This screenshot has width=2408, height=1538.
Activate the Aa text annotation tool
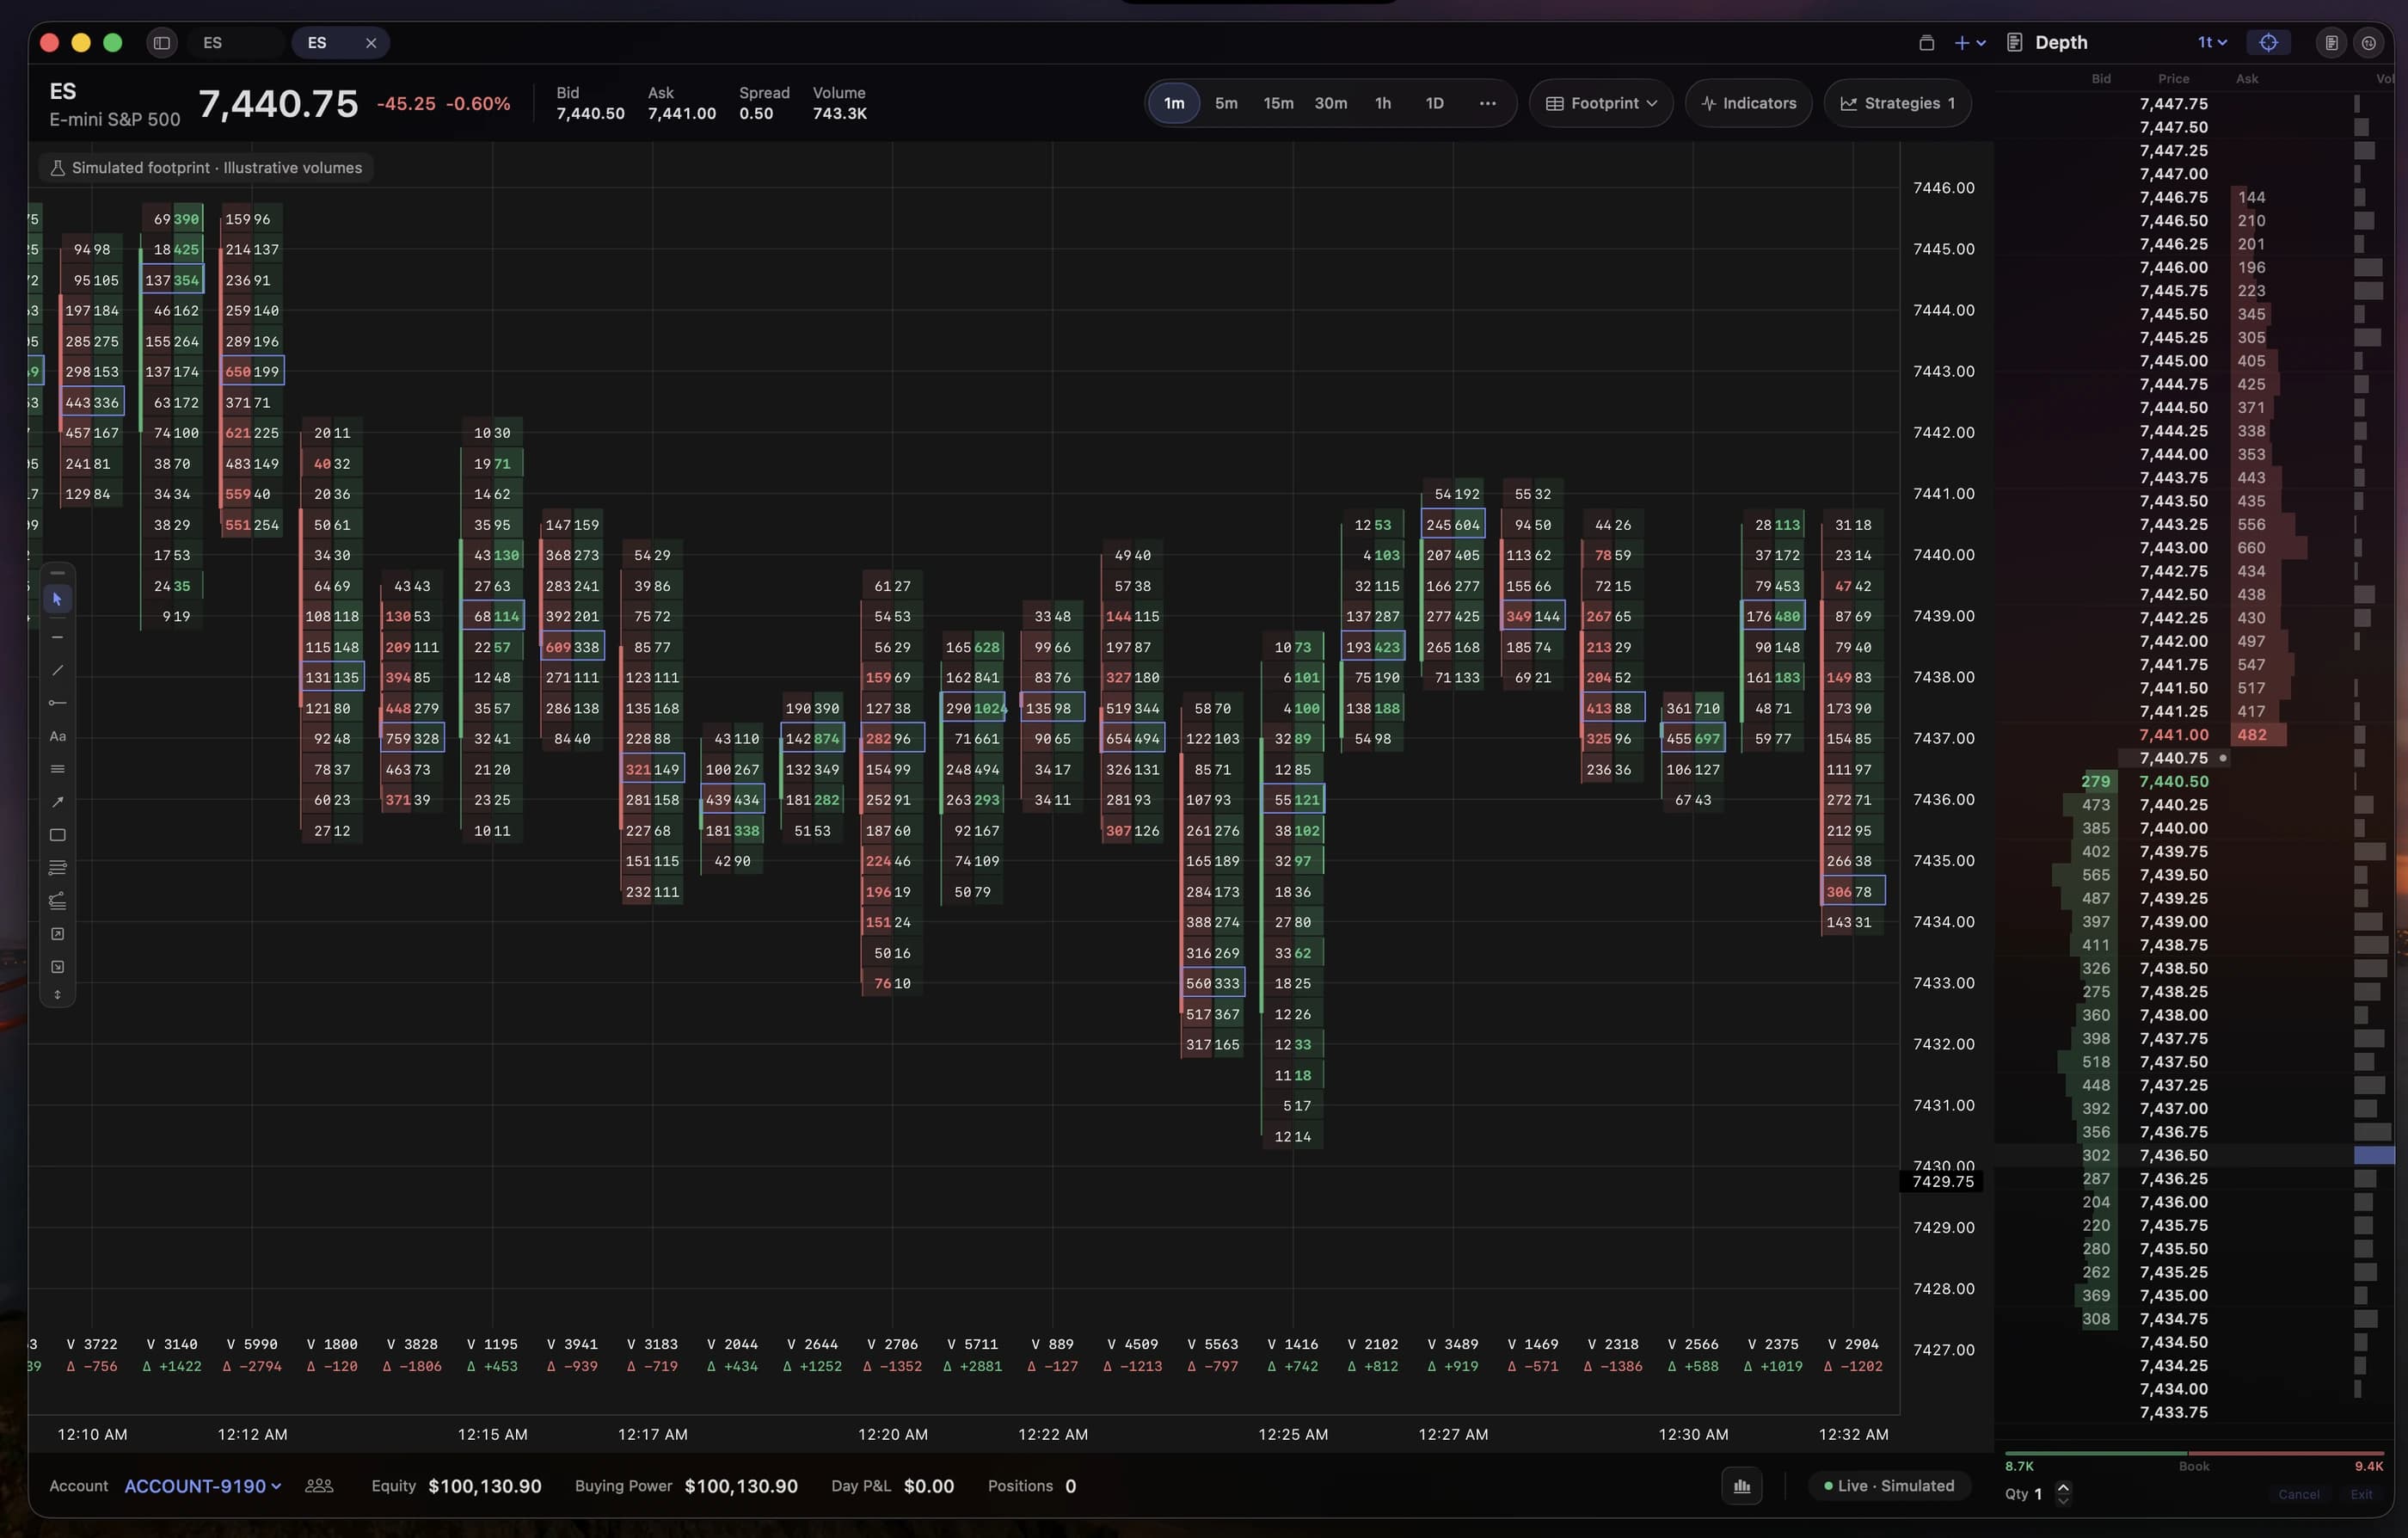pos(57,736)
